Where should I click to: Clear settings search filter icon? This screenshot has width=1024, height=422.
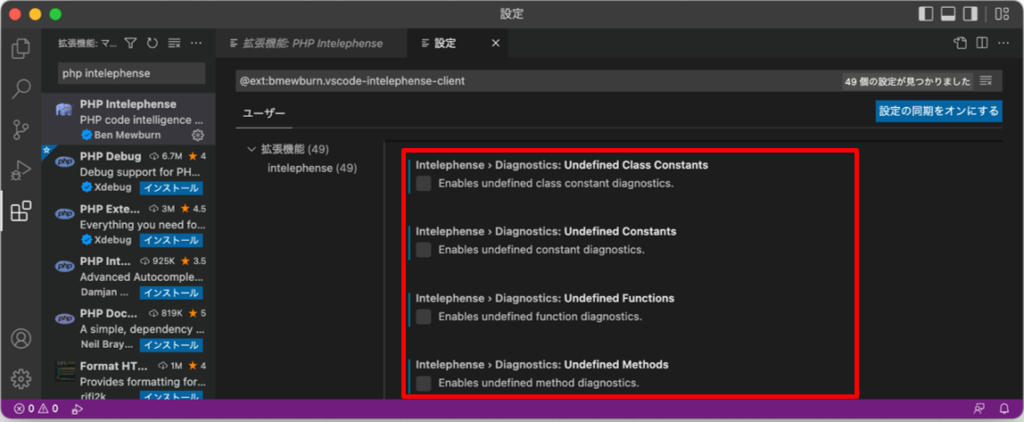(x=986, y=81)
